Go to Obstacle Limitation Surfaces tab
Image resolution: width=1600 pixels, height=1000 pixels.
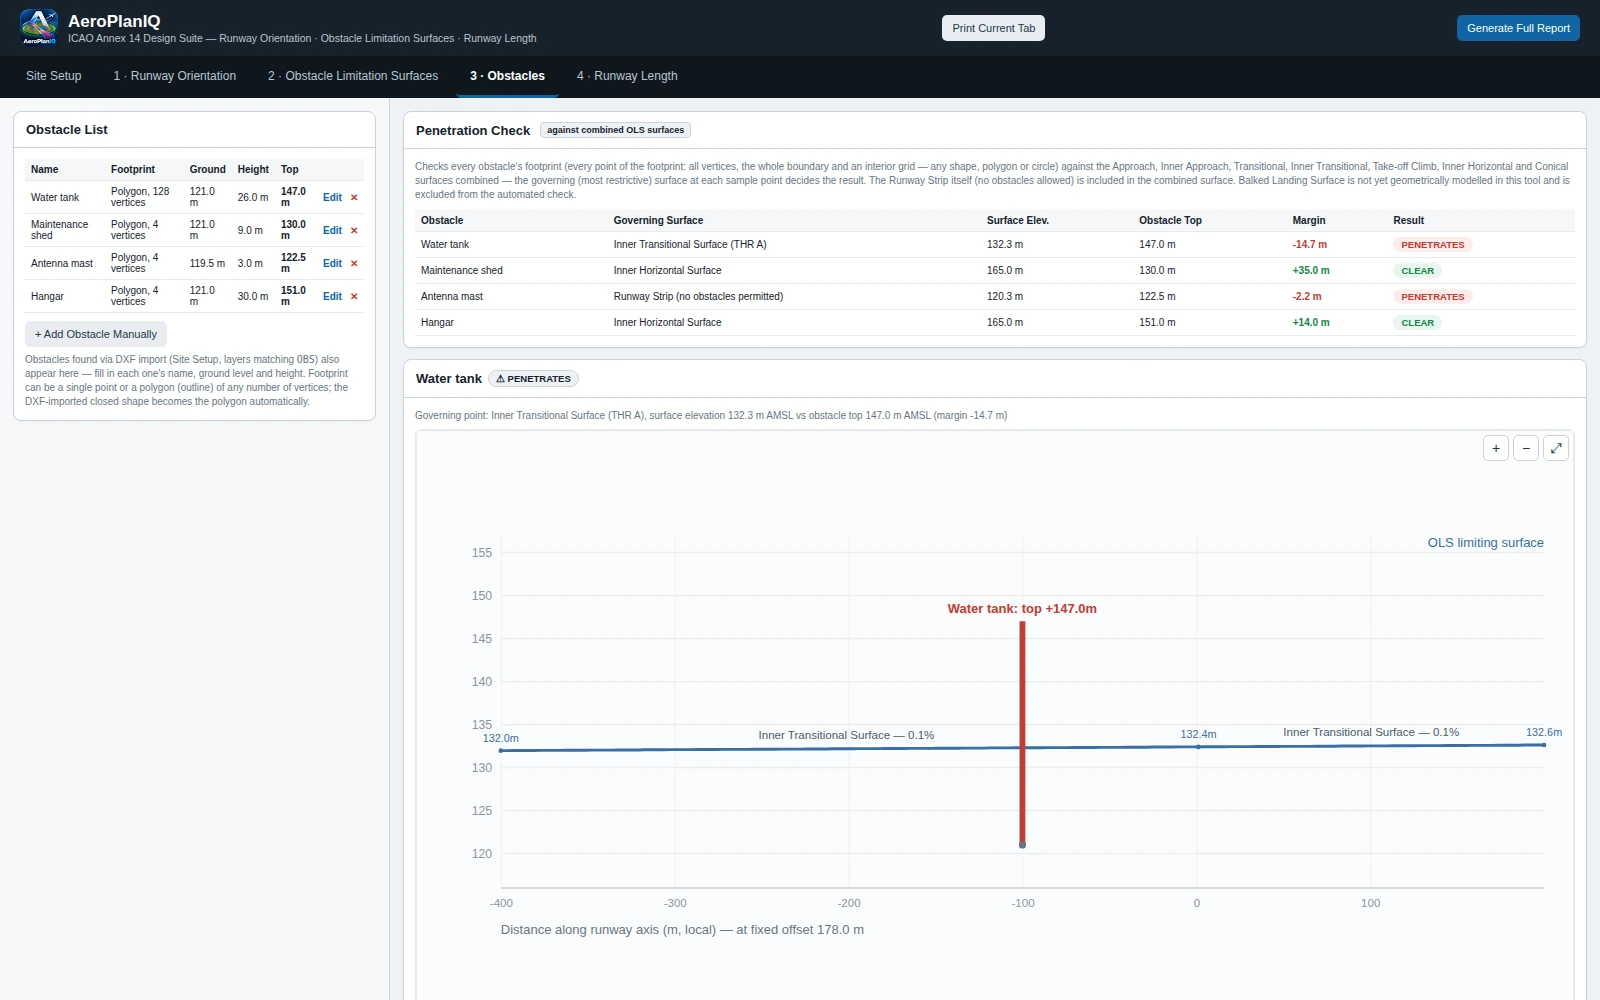353,76
